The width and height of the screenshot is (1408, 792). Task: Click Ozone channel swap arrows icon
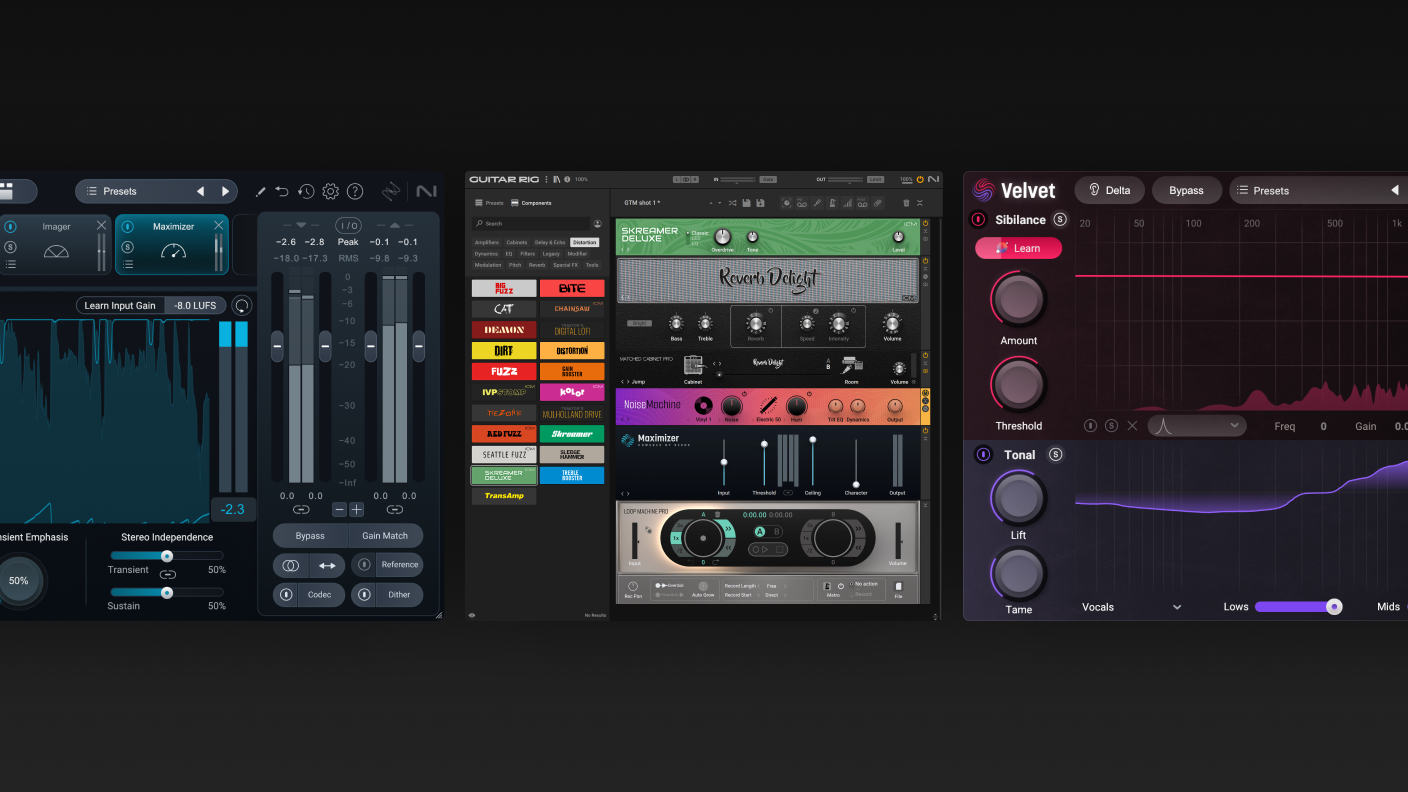tap(327, 565)
